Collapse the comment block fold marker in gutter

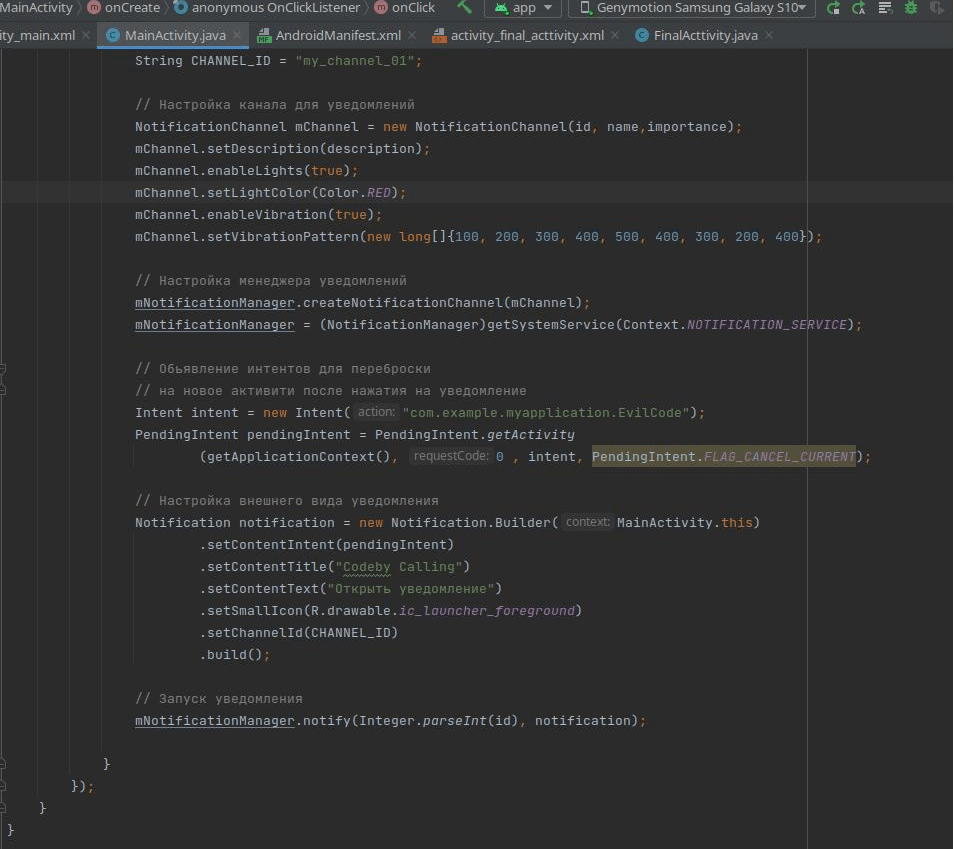pos(5,369)
